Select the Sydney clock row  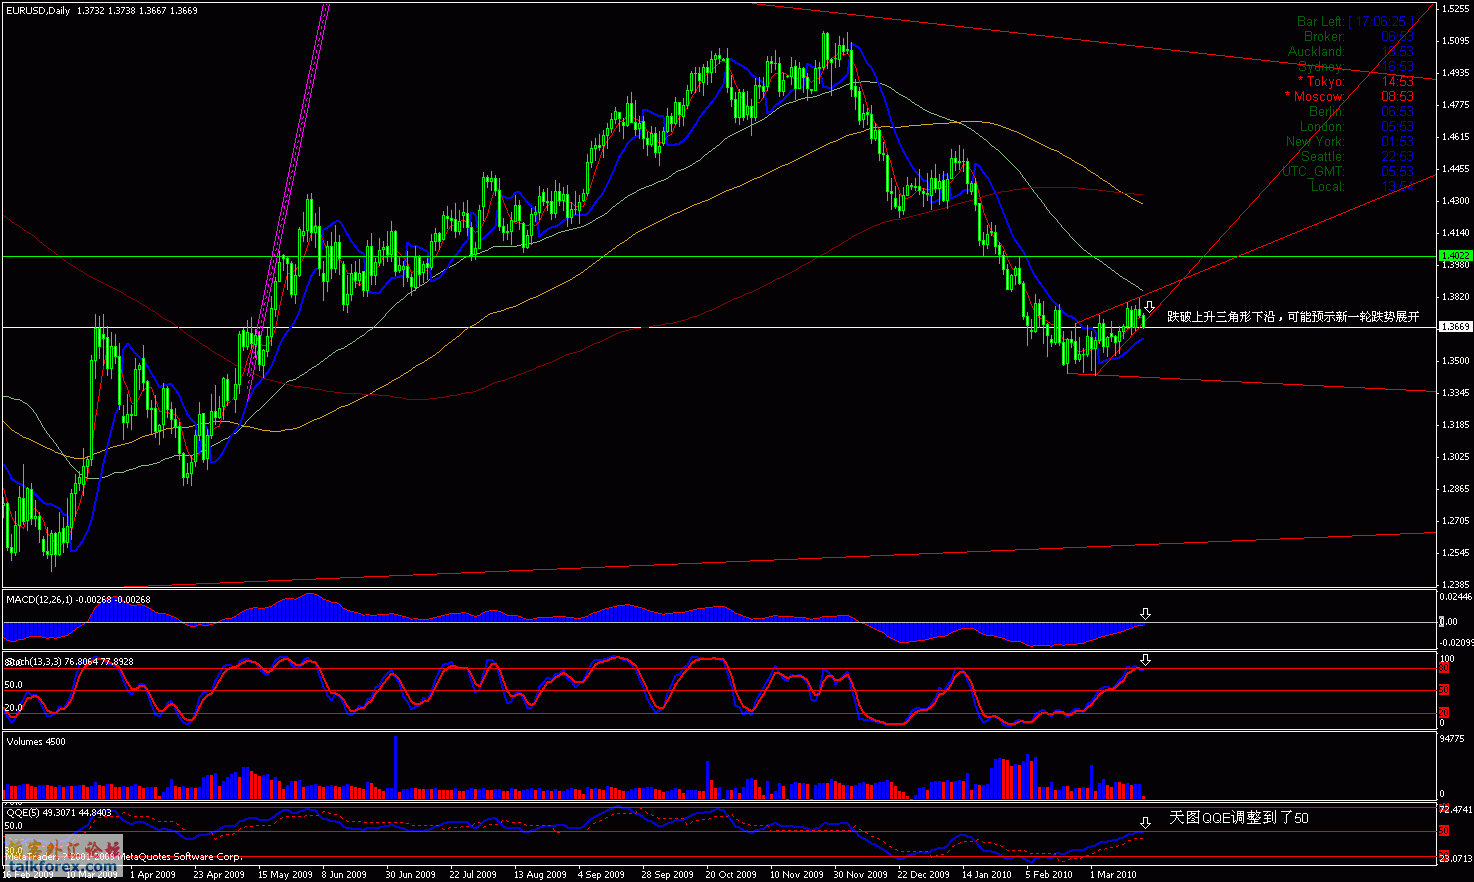coord(1356,66)
